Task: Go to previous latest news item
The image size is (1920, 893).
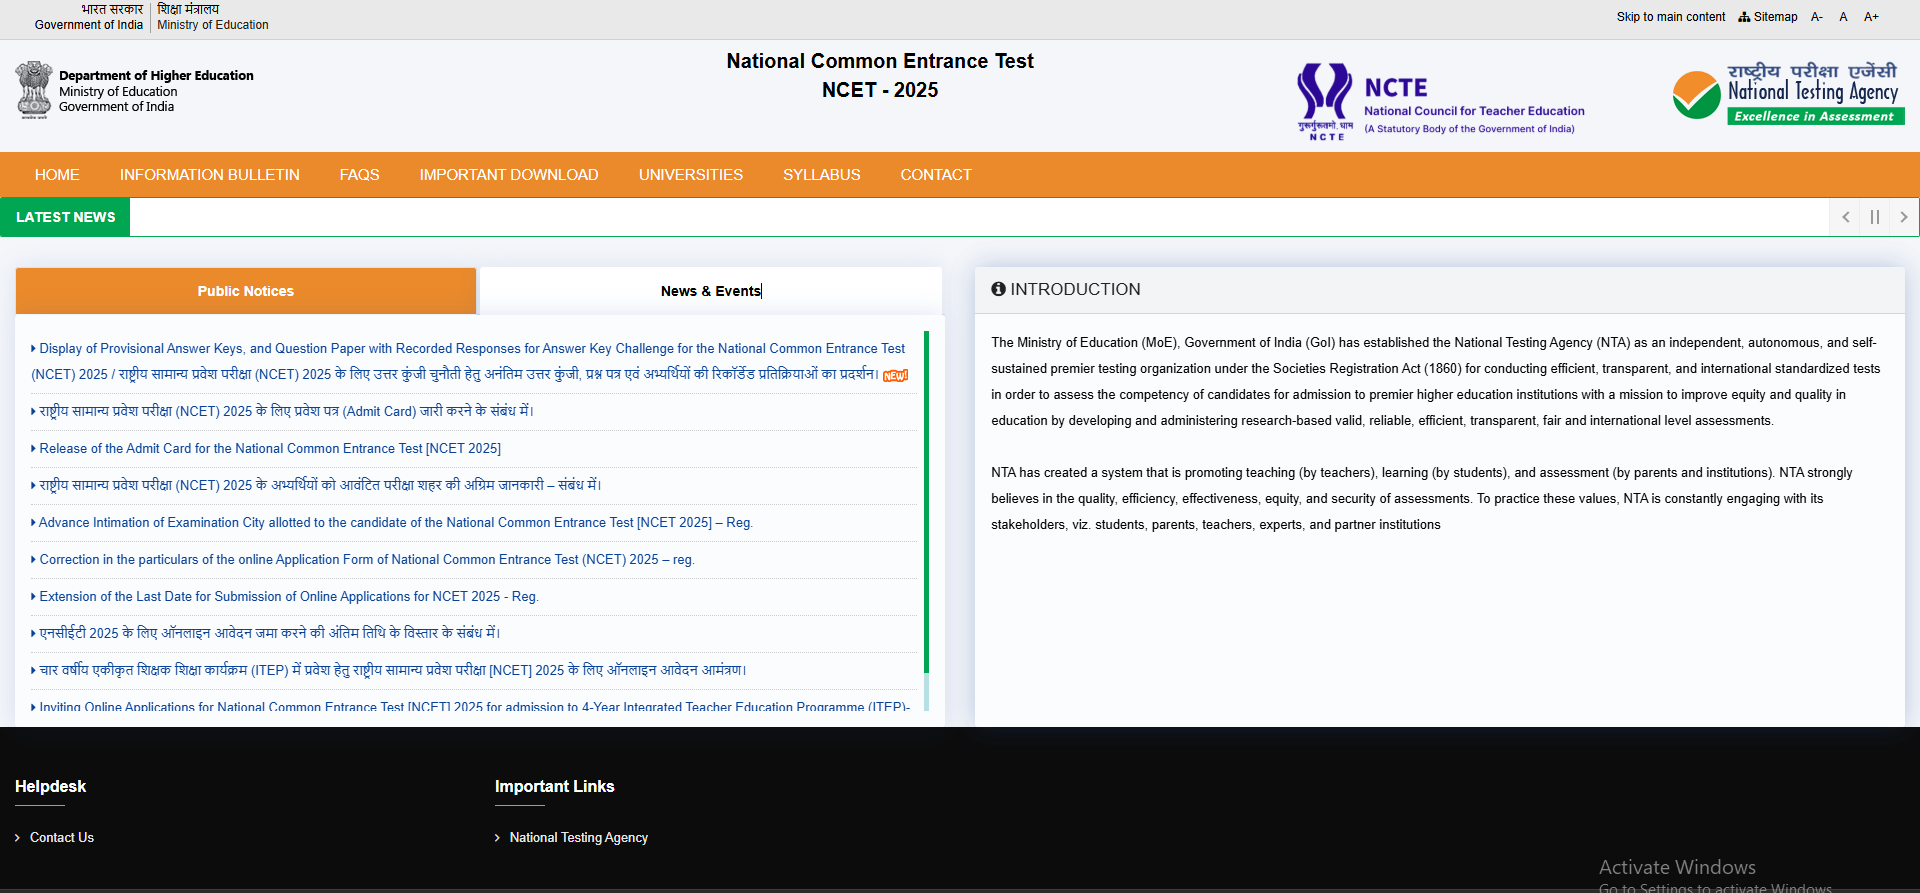Action: 1845,217
